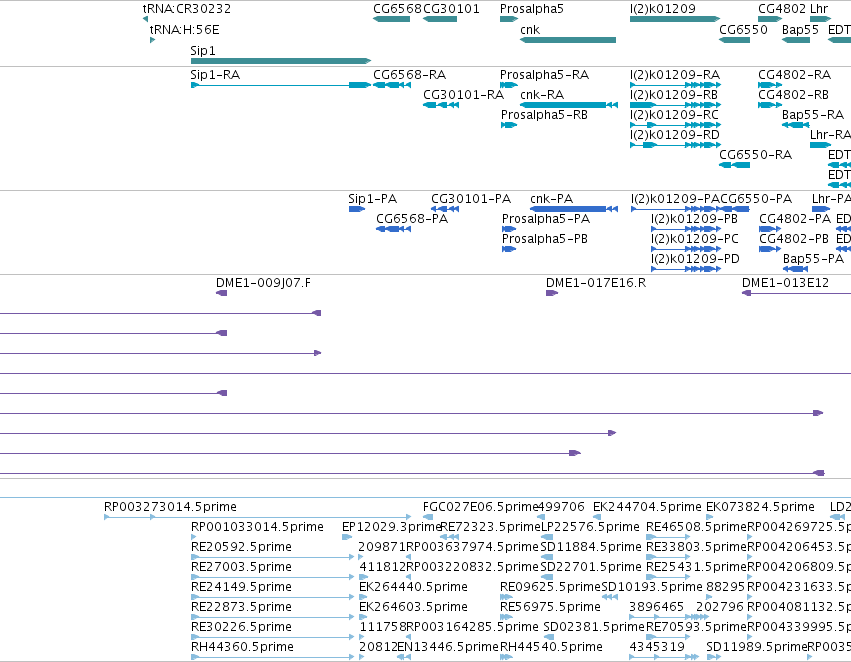Click the CG6550-RA transcript label
Screen dimensions: 851x662
(755, 155)
